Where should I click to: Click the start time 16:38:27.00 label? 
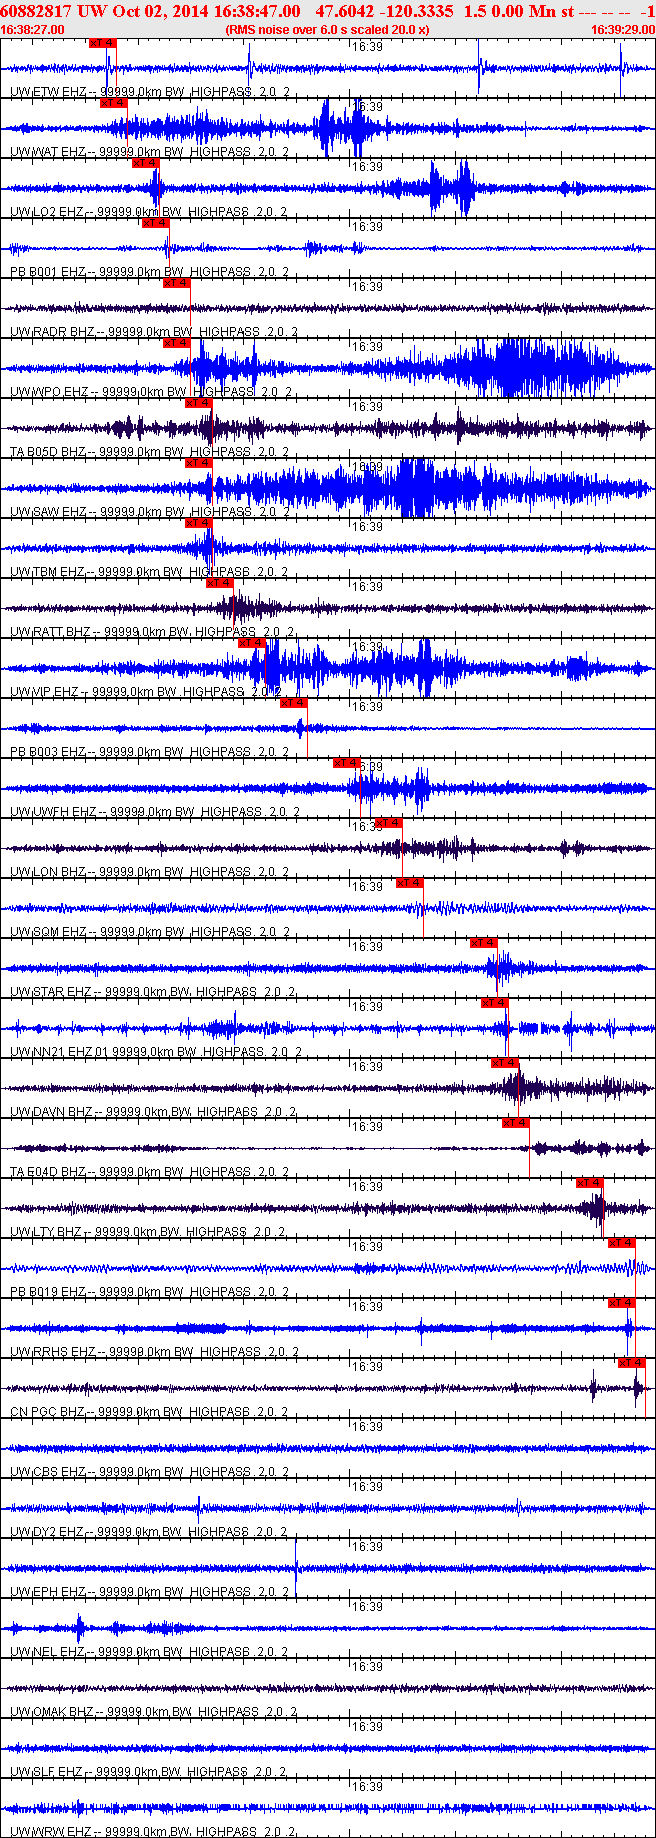coord(32,30)
